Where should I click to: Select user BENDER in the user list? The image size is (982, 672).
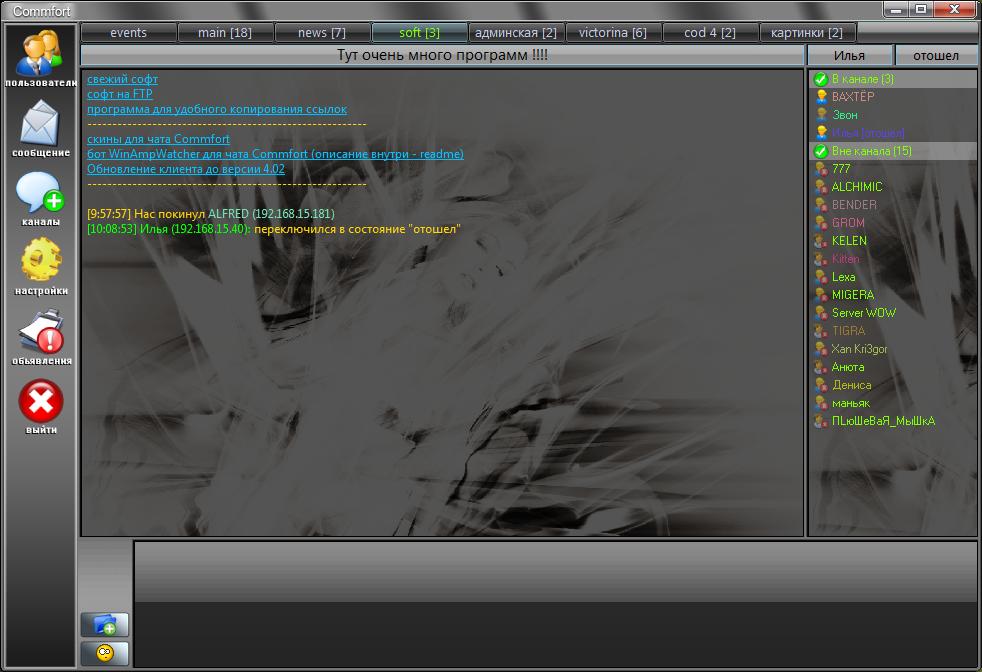(854, 205)
